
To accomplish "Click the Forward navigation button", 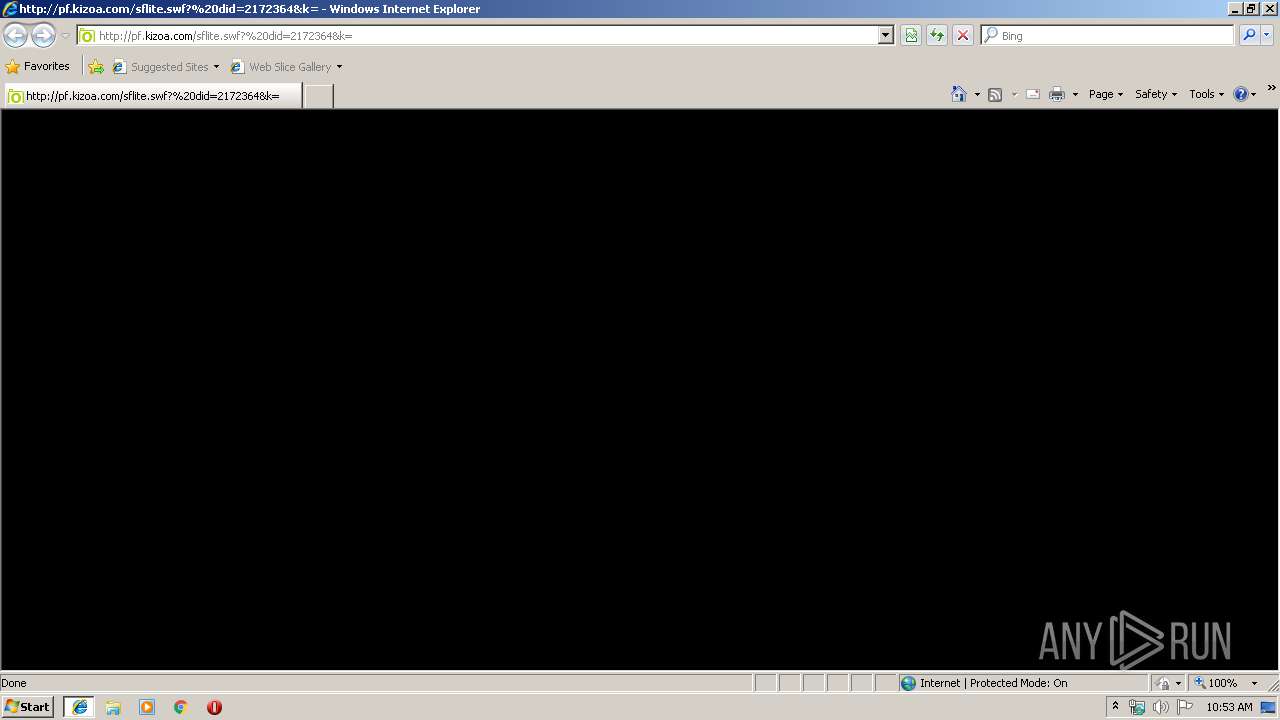I will click(x=43, y=36).
